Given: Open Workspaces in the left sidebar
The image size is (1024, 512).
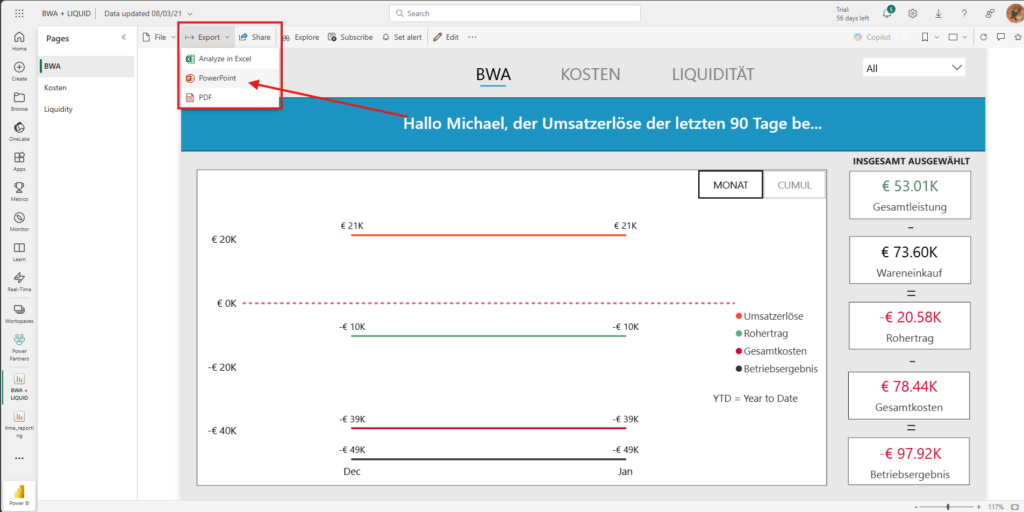Looking at the screenshot, I should [19, 313].
